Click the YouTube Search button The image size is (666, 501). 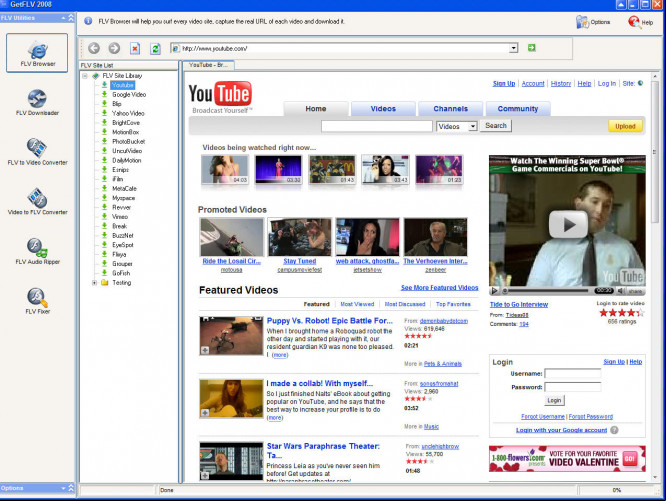click(496, 126)
